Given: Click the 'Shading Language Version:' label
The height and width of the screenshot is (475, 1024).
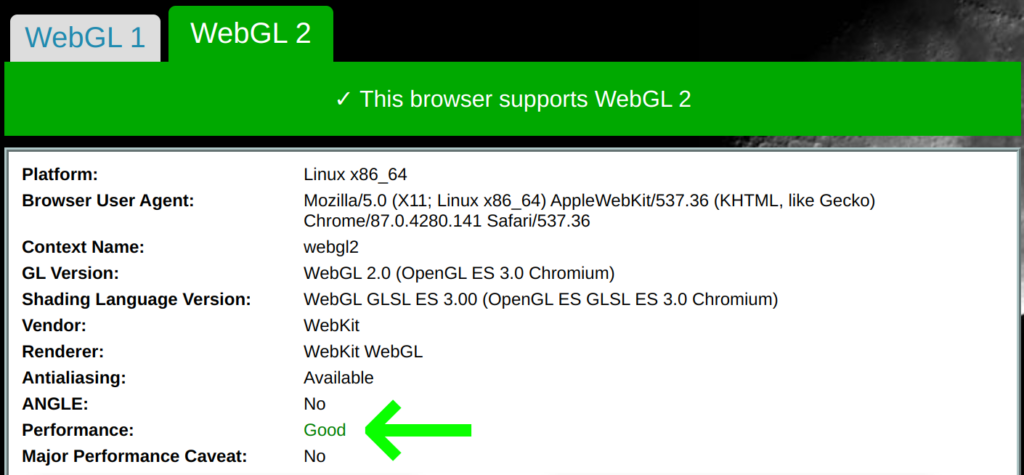Looking at the screenshot, I should [x=136, y=299].
